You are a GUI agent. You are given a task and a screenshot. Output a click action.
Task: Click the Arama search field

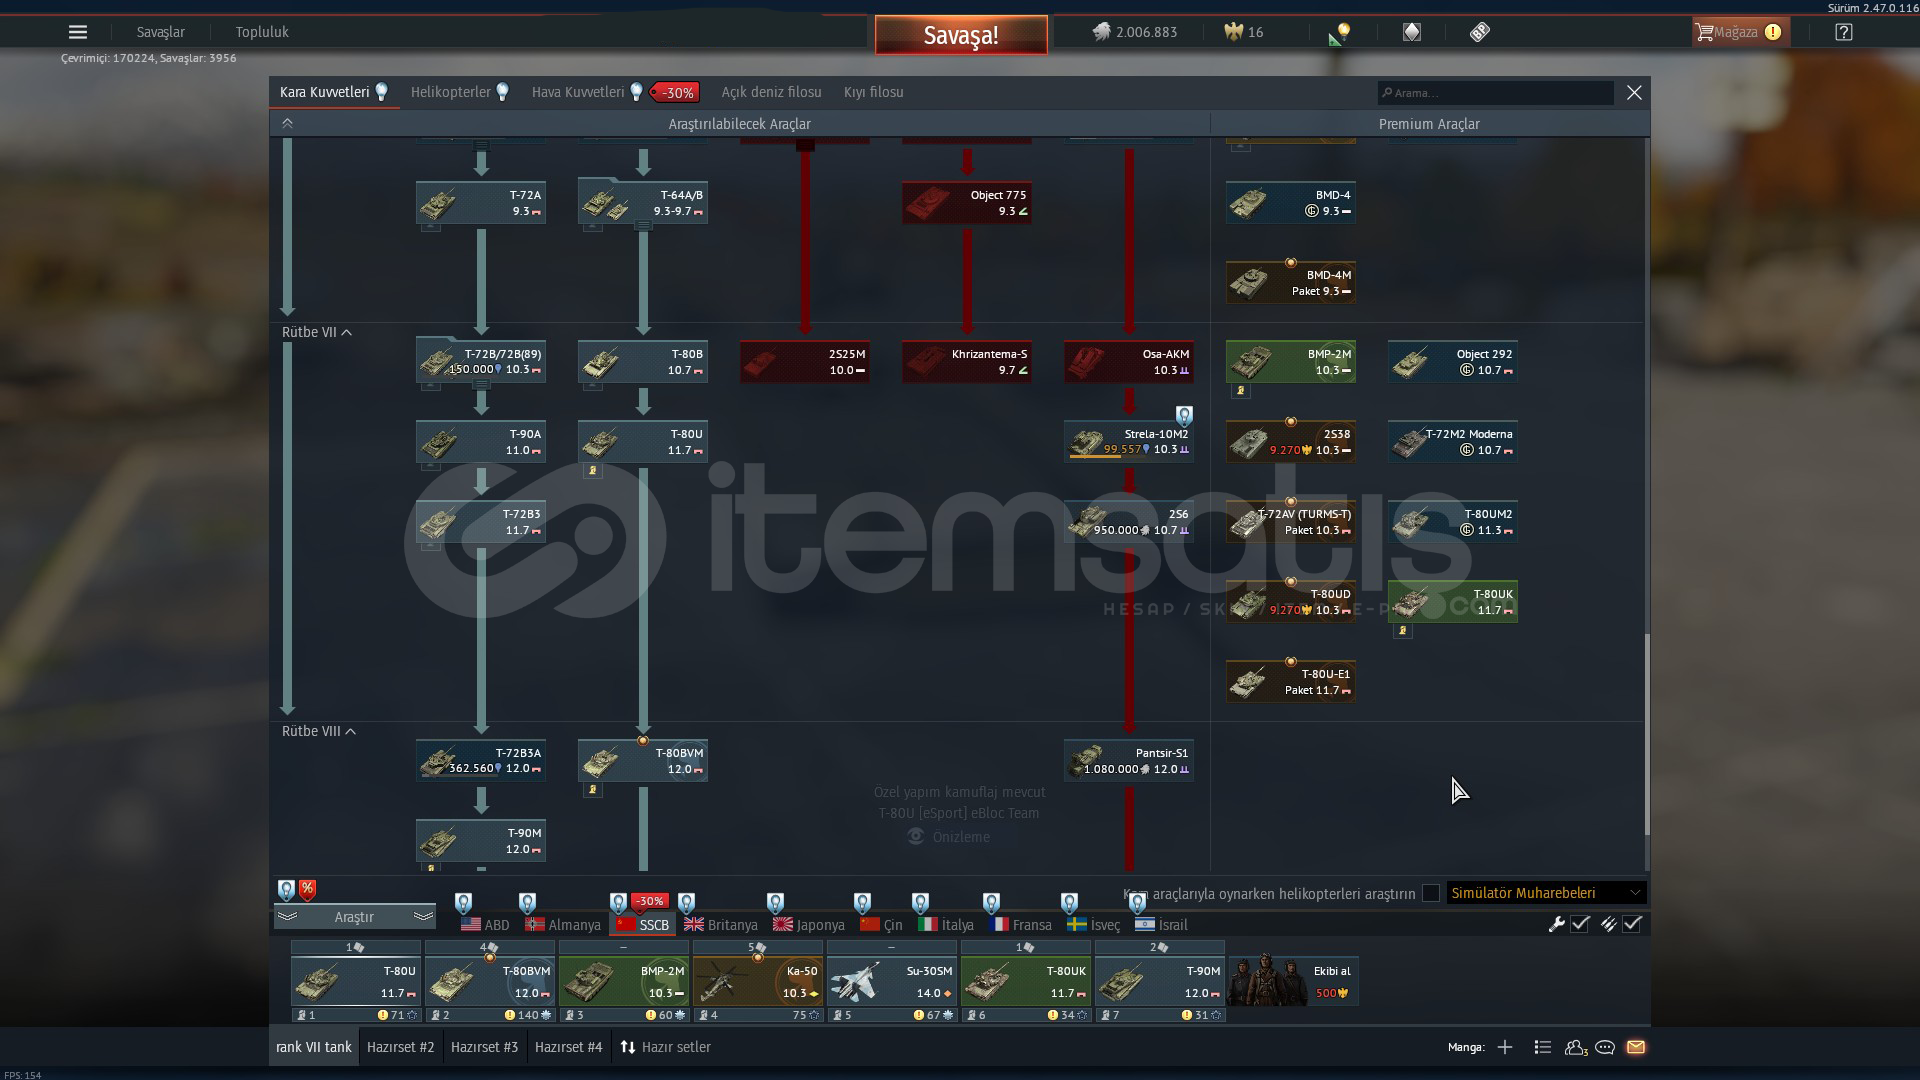(x=1495, y=92)
